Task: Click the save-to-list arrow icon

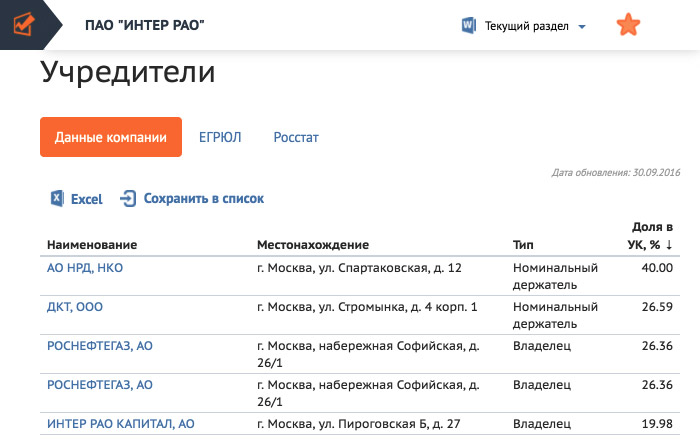Action: tap(128, 198)
